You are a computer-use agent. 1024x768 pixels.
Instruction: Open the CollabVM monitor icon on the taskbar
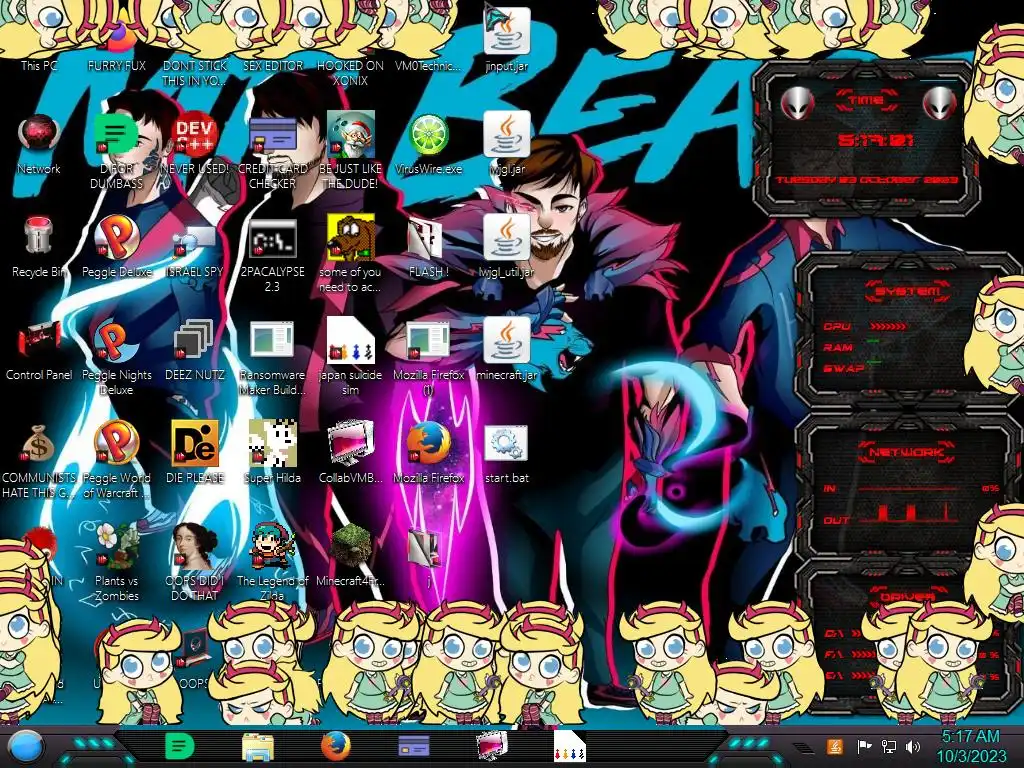(492, 746)
